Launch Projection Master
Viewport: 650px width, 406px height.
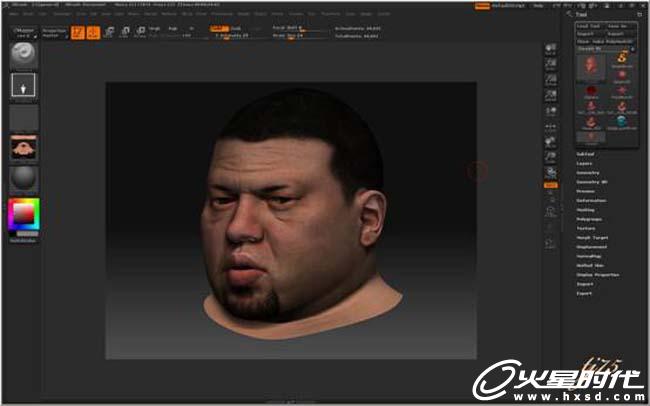[54, 33]
